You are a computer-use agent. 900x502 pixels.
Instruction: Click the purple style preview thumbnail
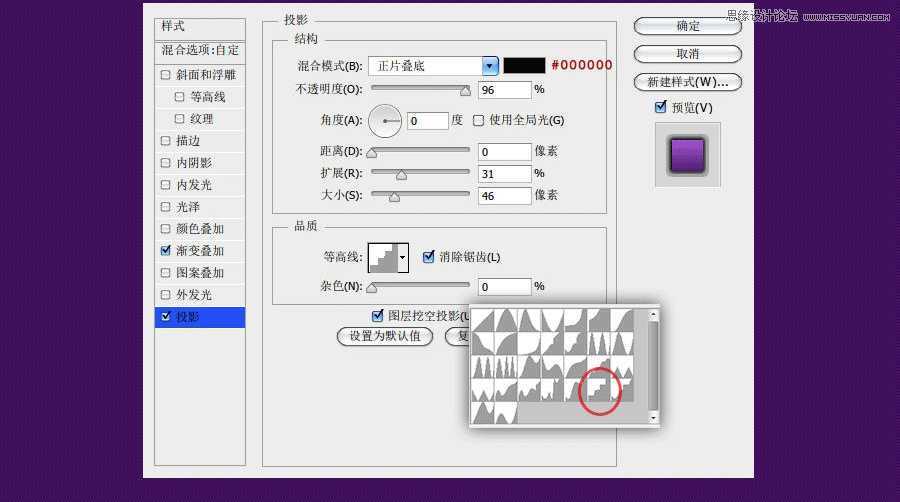687,154
